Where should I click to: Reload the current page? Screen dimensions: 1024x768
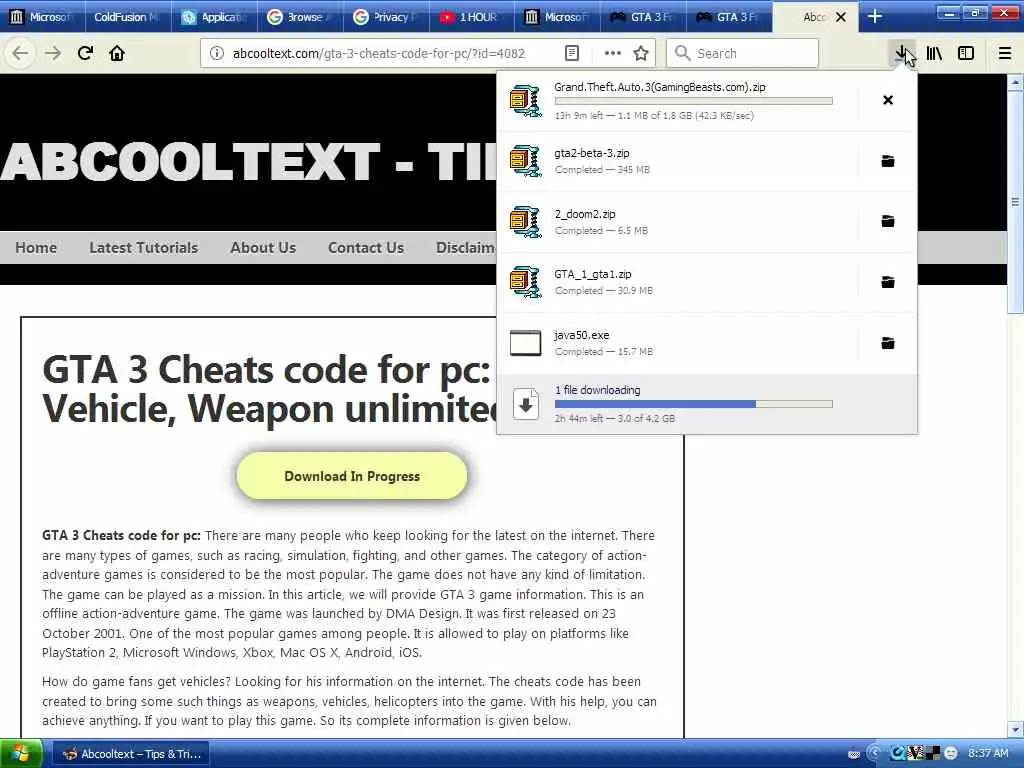pyautogui.click(x=85, y=53)
